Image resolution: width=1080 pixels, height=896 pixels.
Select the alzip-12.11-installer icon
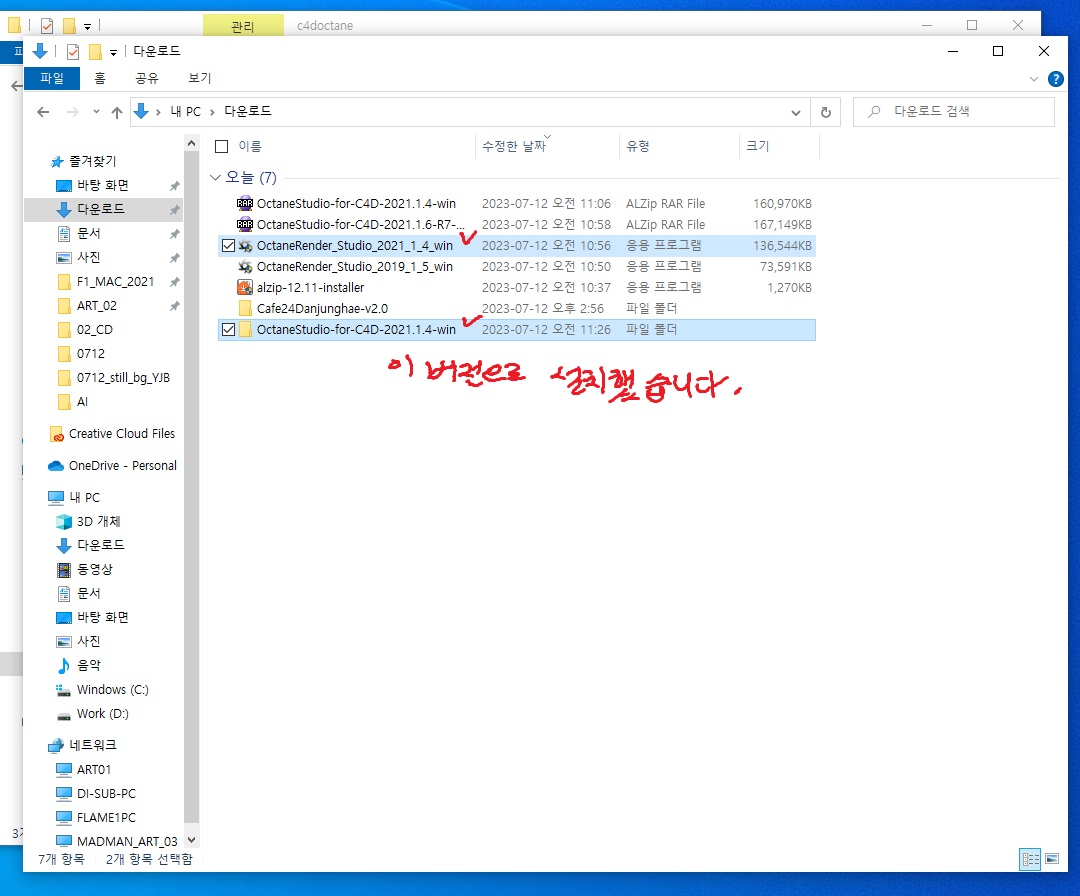245,287
